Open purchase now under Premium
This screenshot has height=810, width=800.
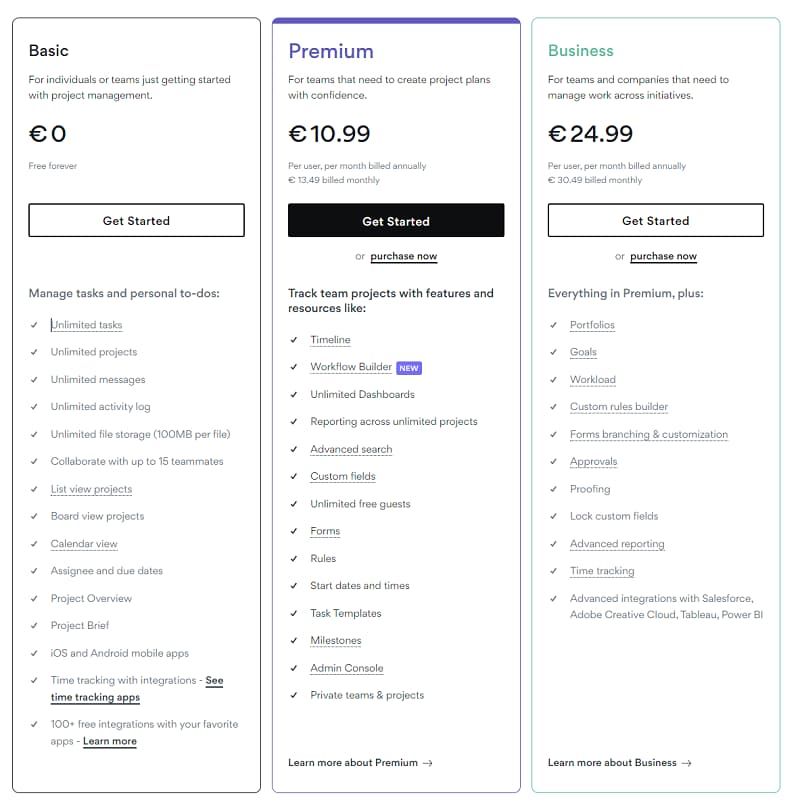403,256
